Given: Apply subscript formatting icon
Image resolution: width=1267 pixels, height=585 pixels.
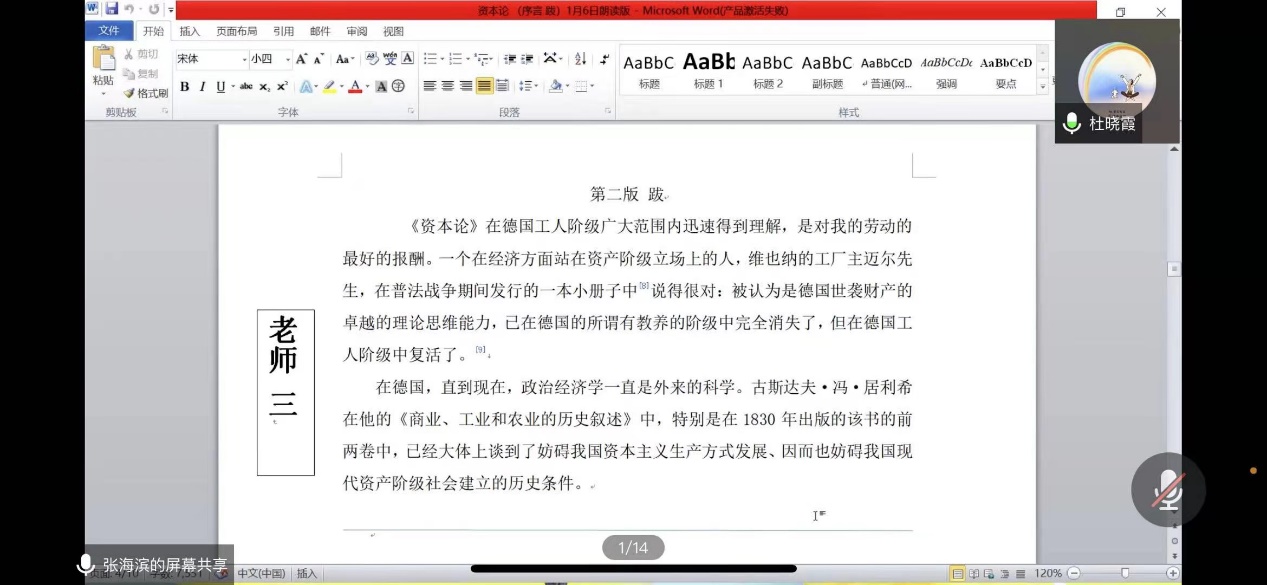Looking at the screenshot, I should (x=264, y=87).
